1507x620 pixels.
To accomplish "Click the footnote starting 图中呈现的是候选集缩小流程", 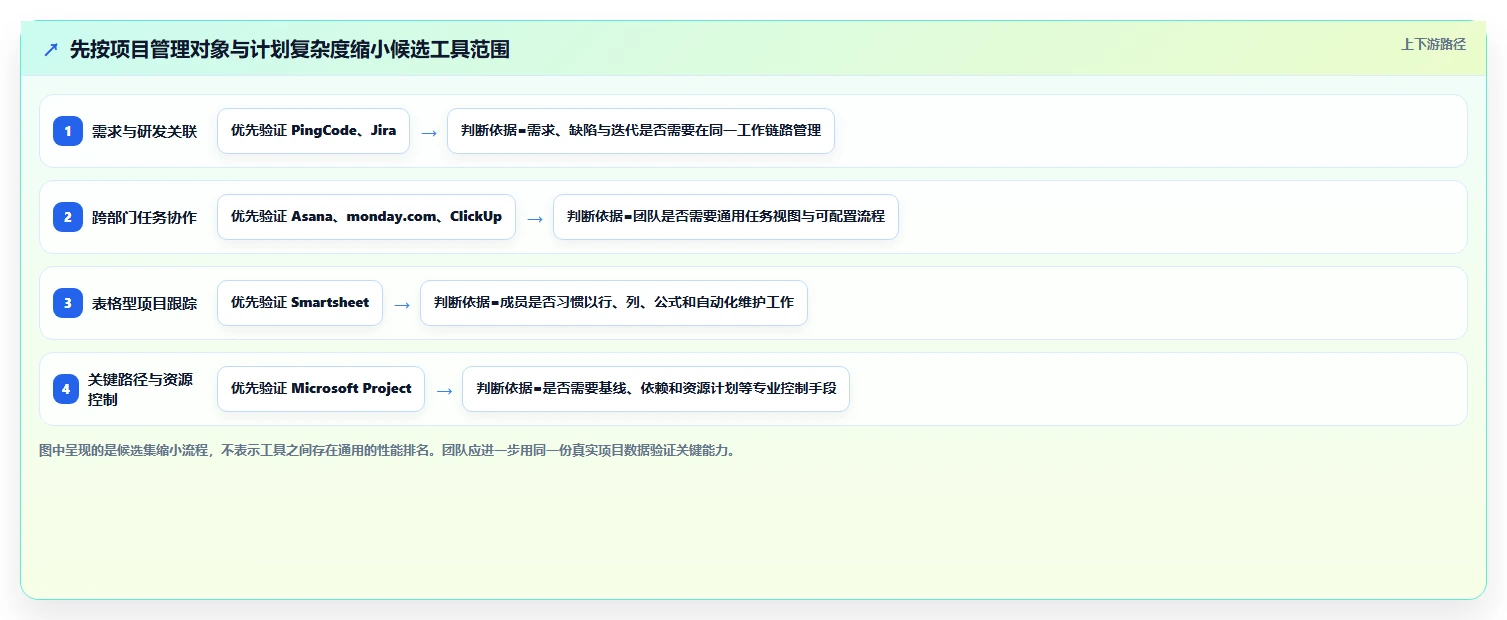I will [x=389, y=451].
